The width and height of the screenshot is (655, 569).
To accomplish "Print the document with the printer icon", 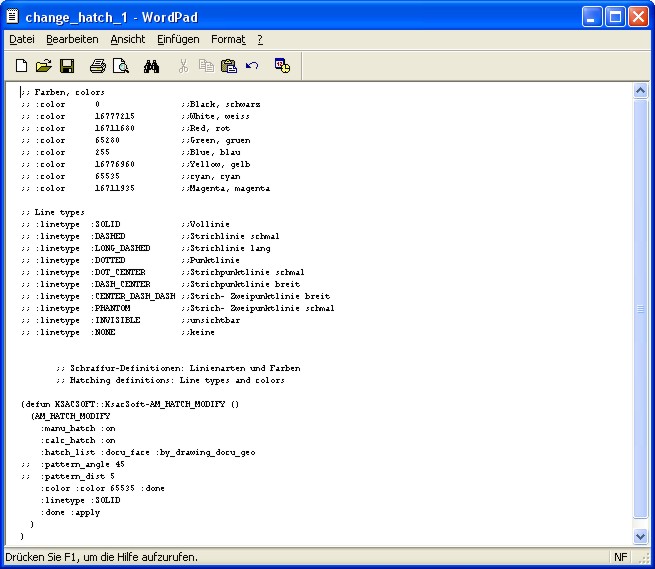I will [98, 66].
